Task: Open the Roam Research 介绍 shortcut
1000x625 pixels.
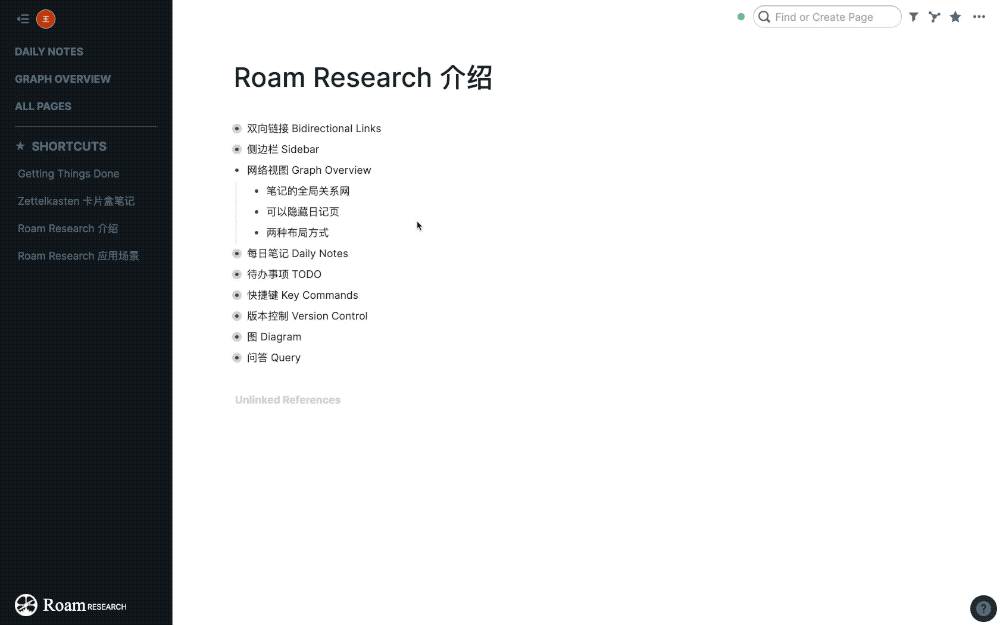Action: click(x=68, y=228)
